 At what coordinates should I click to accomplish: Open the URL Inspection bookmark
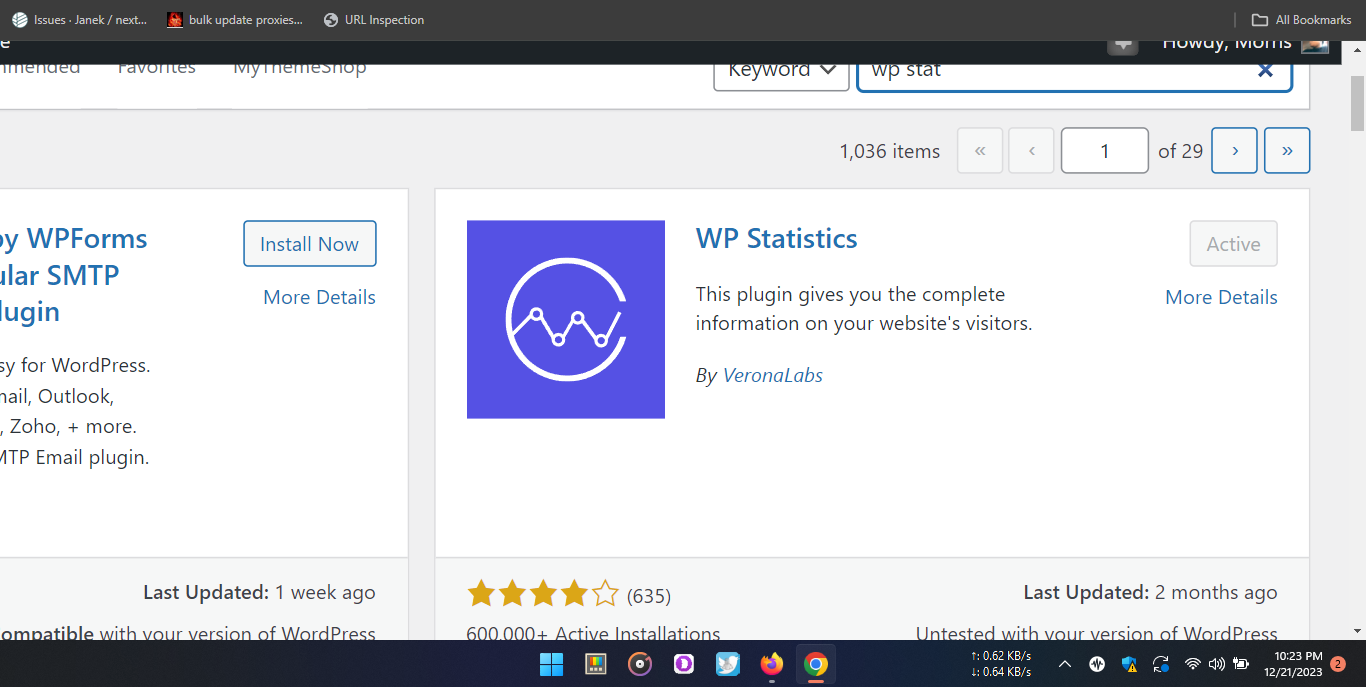[x=374, y=20]
